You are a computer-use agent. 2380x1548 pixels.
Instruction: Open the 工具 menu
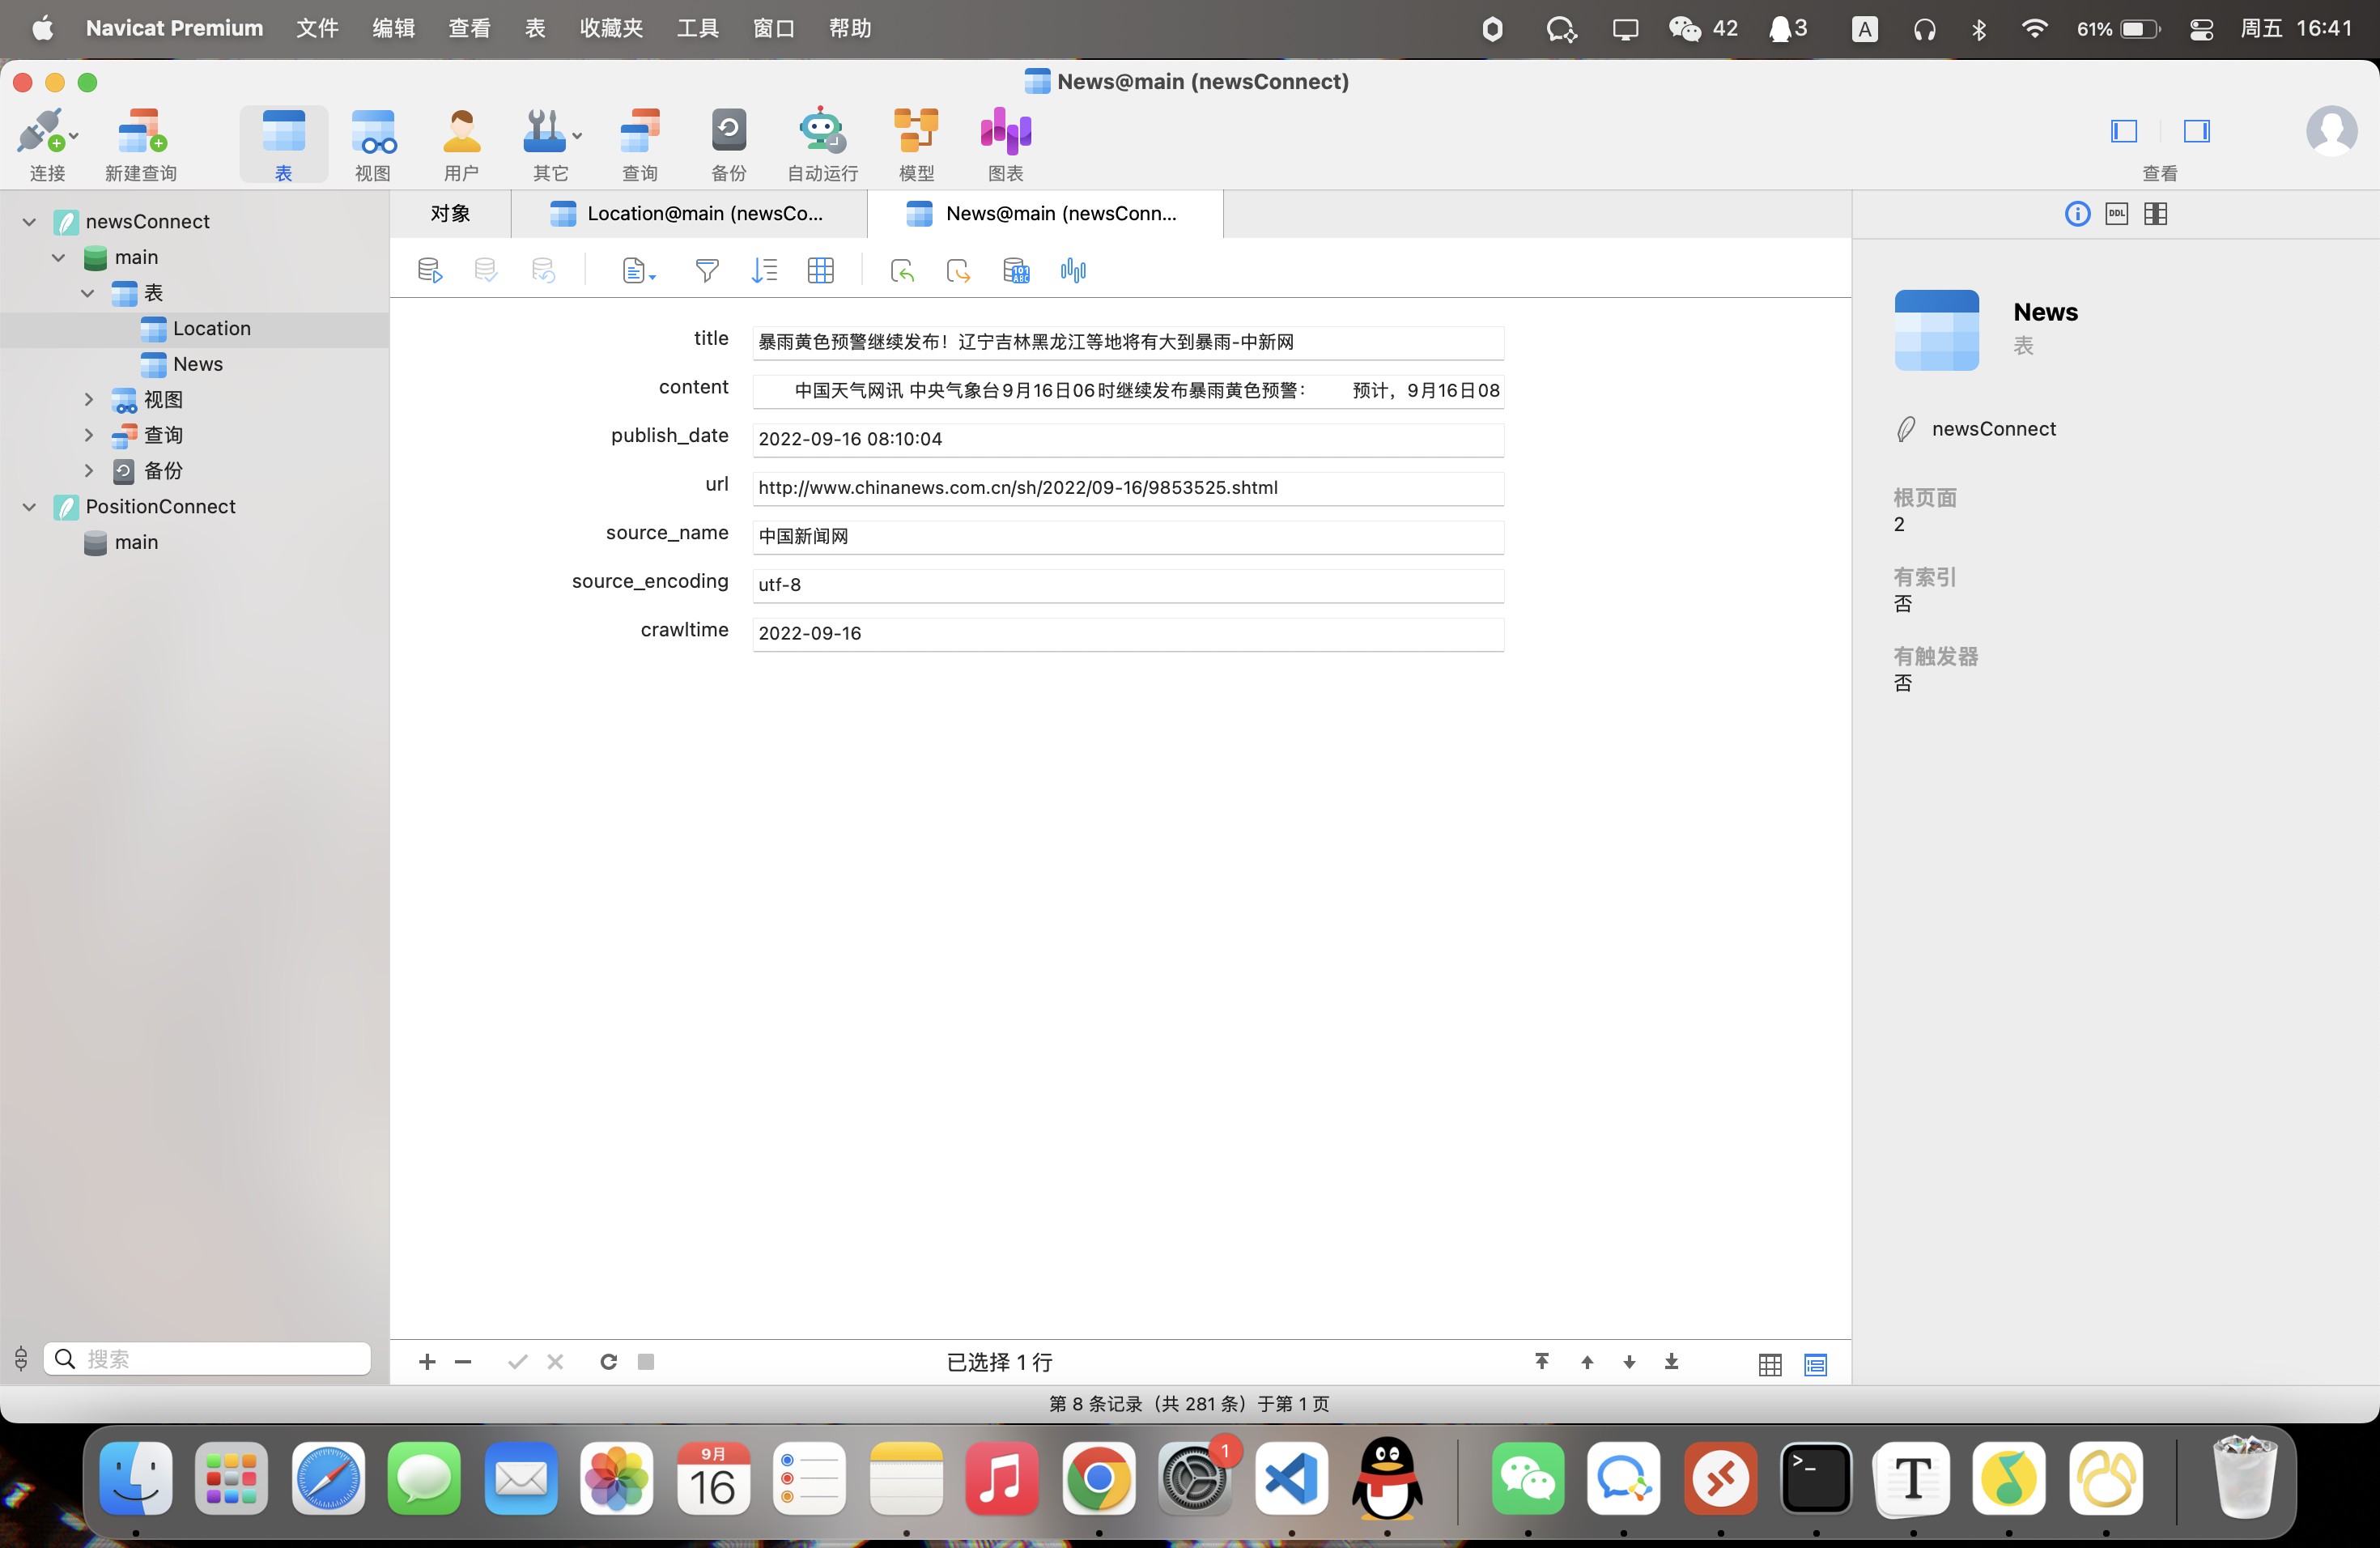(697, 28)
